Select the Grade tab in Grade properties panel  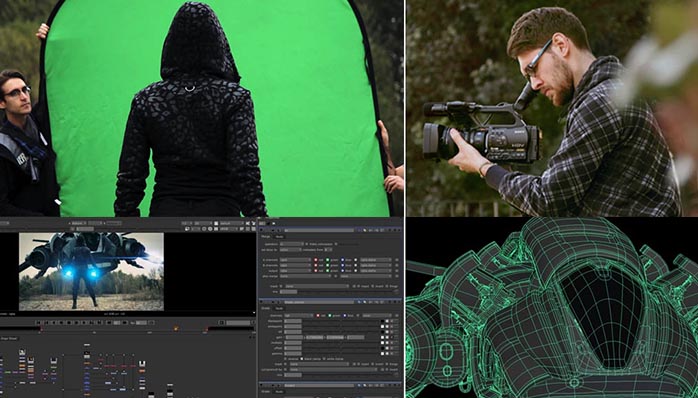click(x=265, y=308)
